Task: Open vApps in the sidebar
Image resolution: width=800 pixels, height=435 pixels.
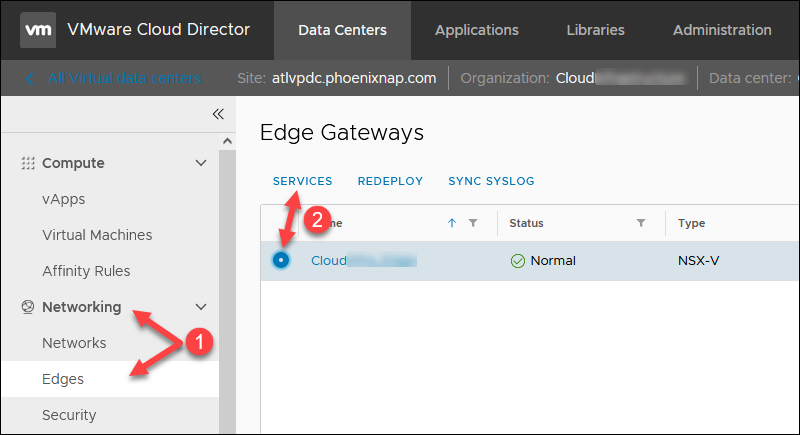Action: click(64, 199)
